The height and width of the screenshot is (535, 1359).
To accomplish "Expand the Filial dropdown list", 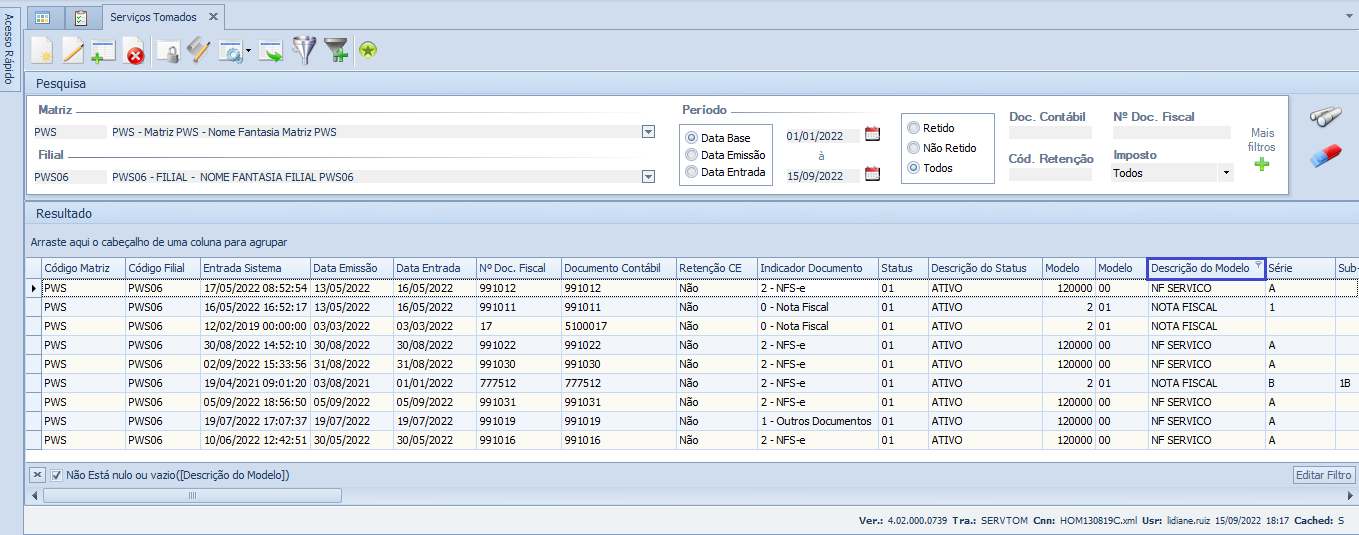I will tap(648, 177).
